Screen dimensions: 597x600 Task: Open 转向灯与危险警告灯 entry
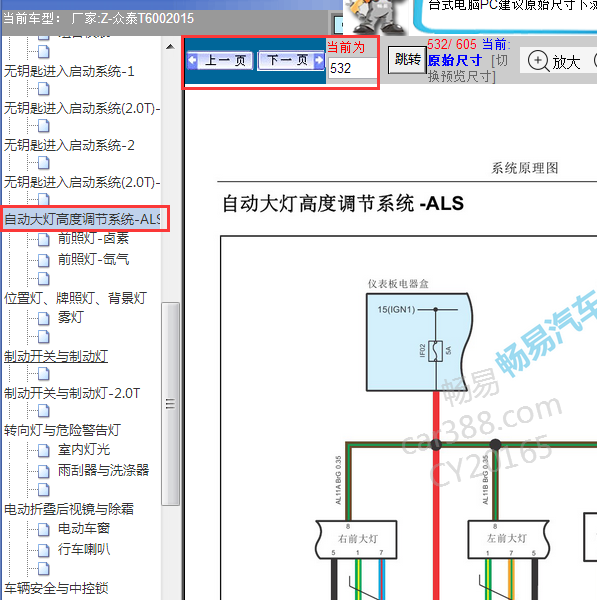62,430
